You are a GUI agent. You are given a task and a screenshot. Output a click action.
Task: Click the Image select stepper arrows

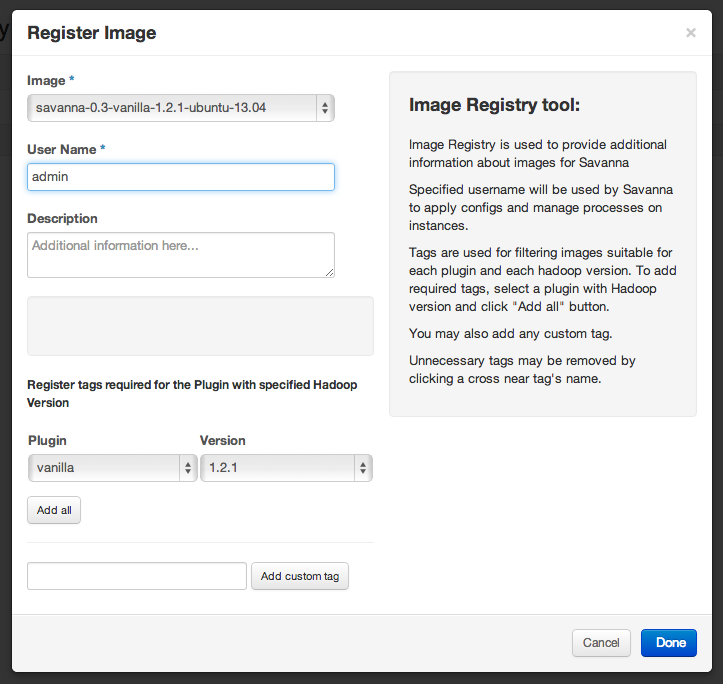(x=325, y=108)
